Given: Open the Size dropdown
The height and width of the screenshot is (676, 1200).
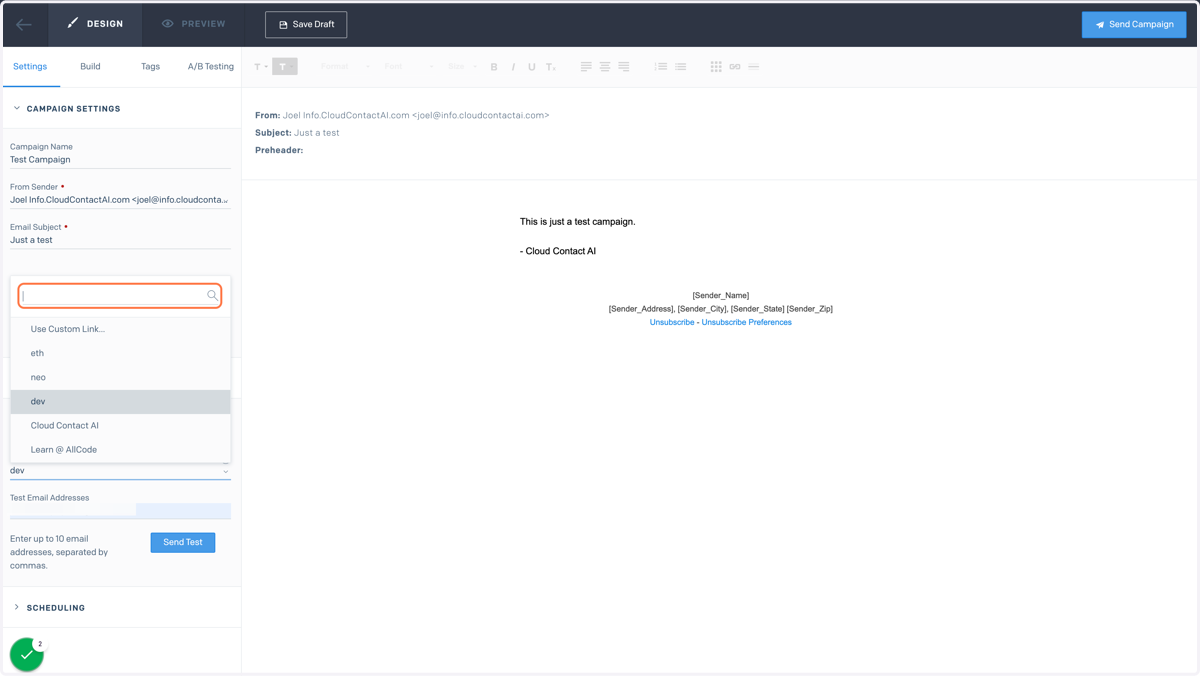Looking at the screenshot, I should tap(462, 67).
